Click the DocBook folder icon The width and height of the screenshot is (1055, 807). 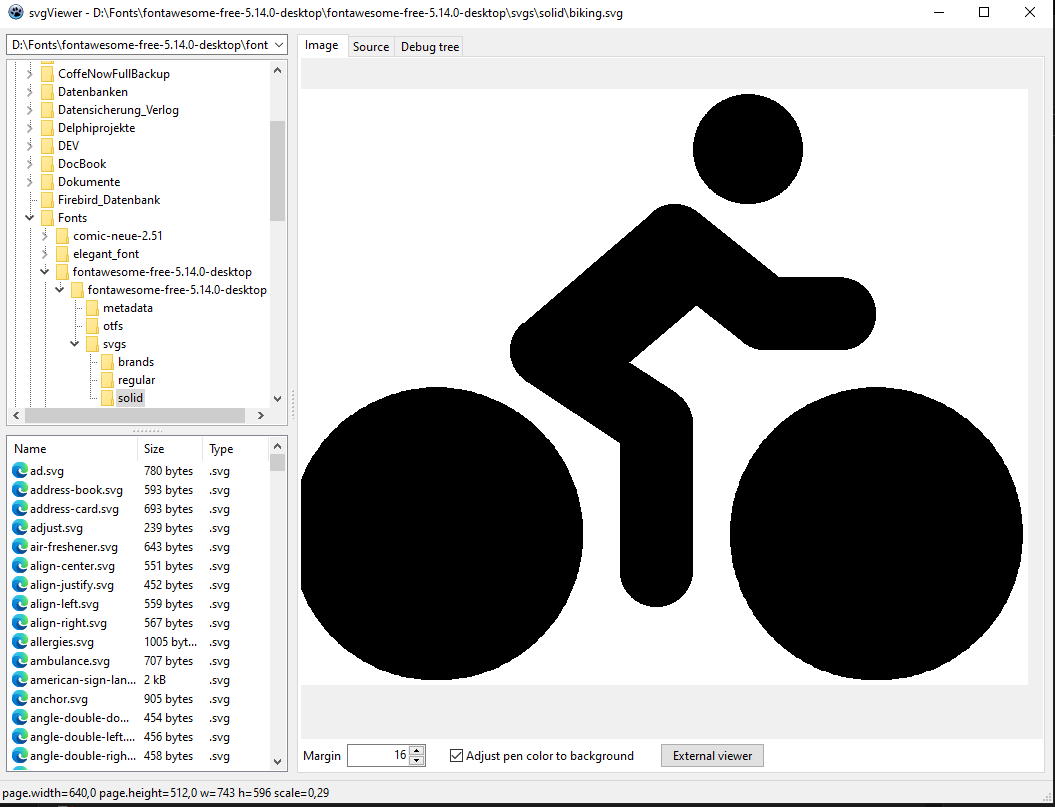click(47, 164)
